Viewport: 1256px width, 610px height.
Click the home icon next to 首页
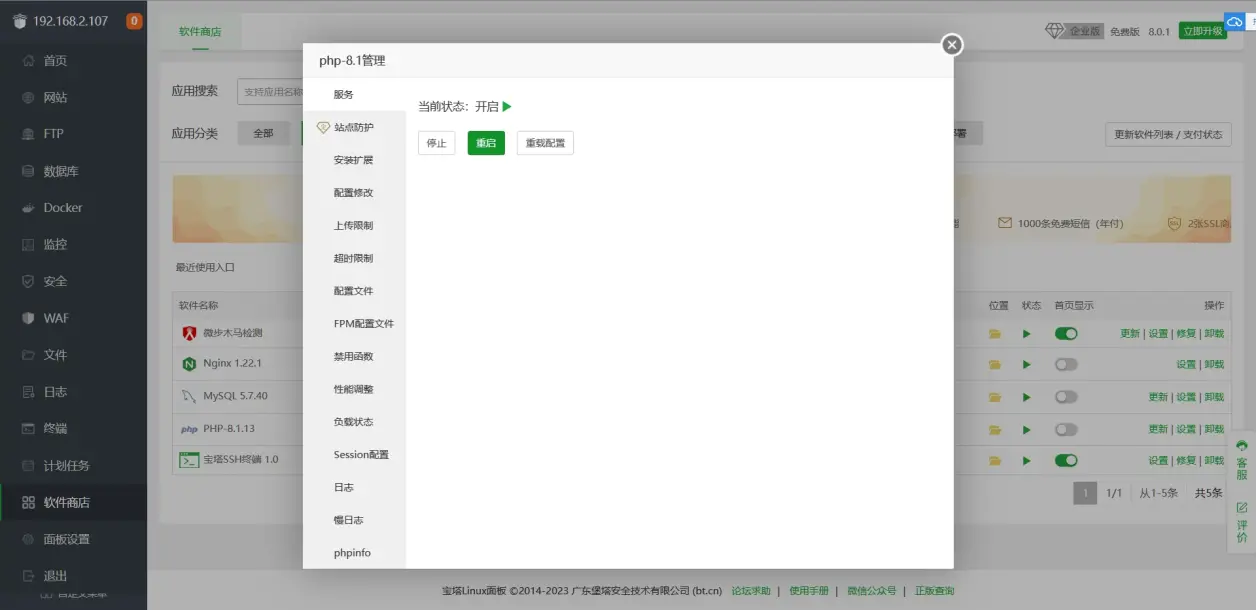tap(28, 61)
